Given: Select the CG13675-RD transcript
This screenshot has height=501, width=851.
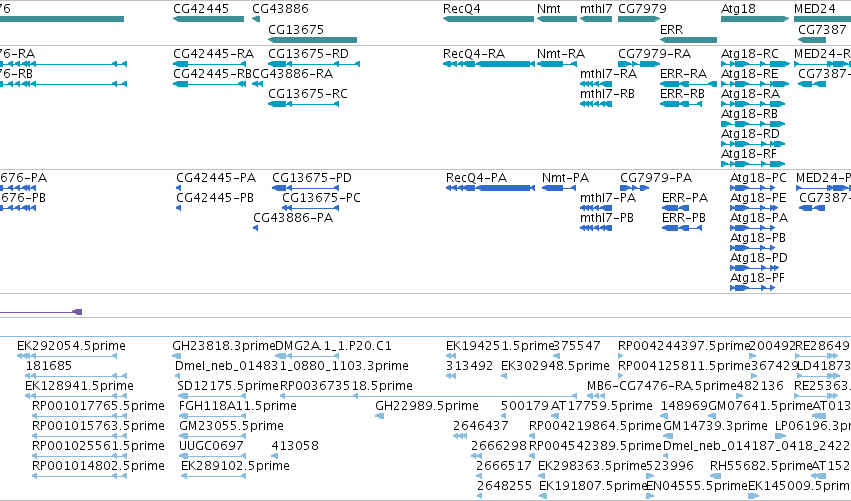Looking at the screenshot, I should click(x=314, y=64).
